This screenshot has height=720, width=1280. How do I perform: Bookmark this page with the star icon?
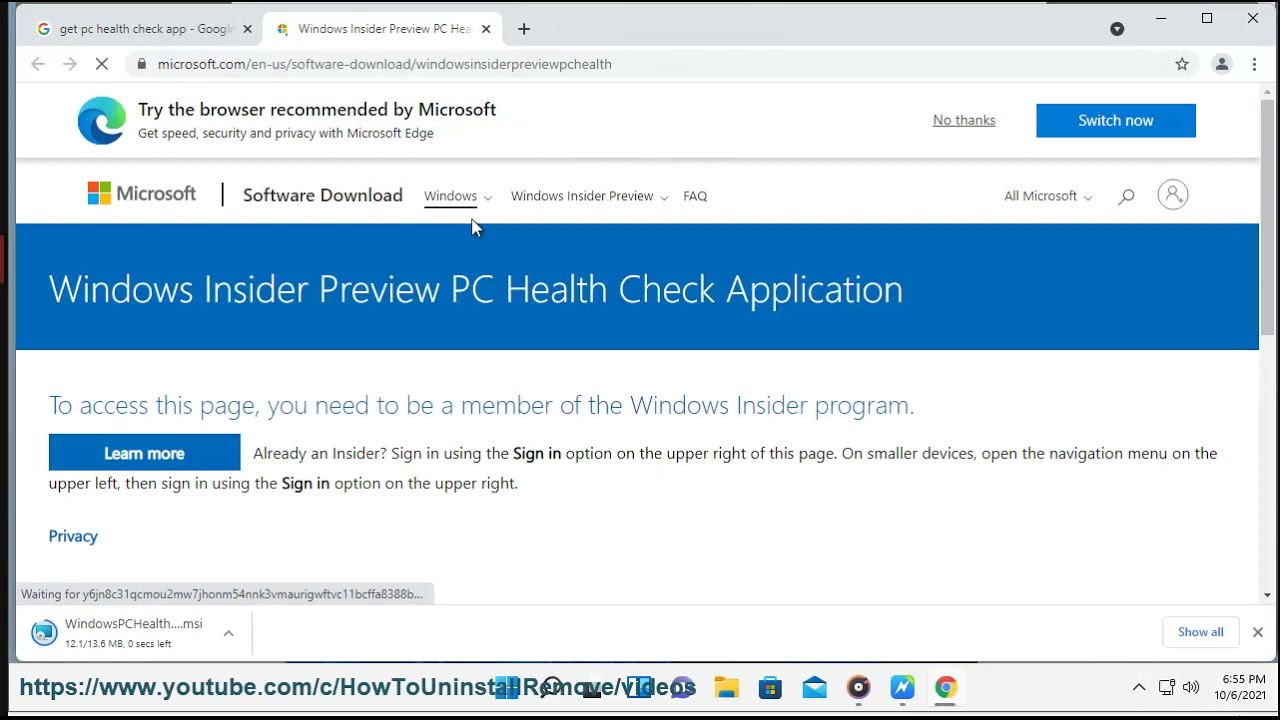click(x=1182, y=64)
